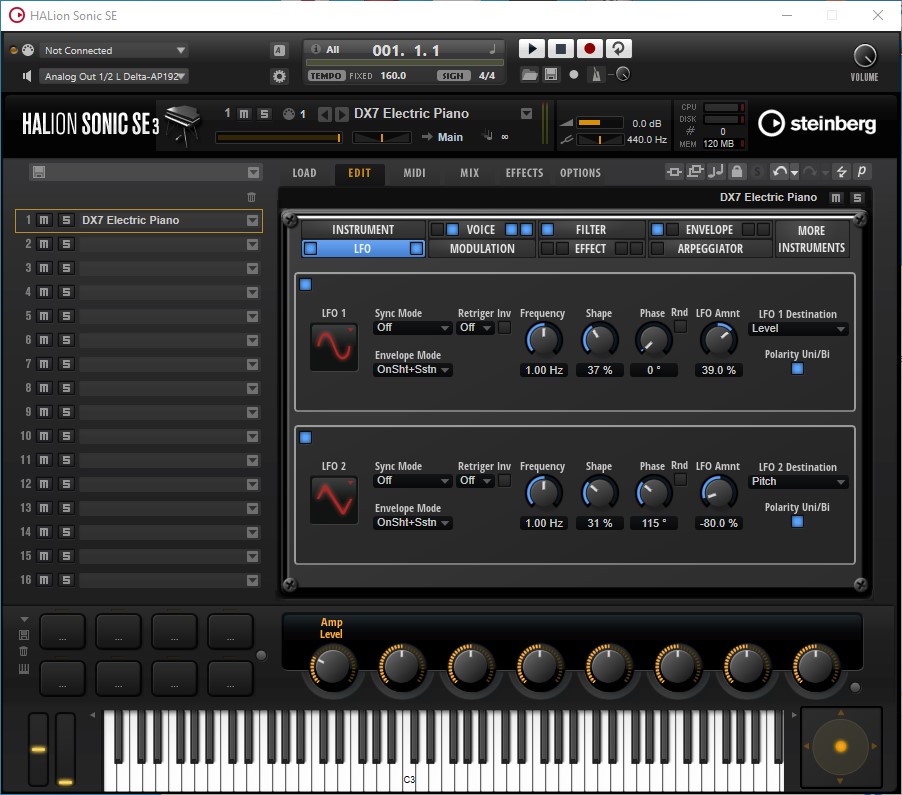
Task: Click the redo arrow icon
Action: click(x=809, y=171)
